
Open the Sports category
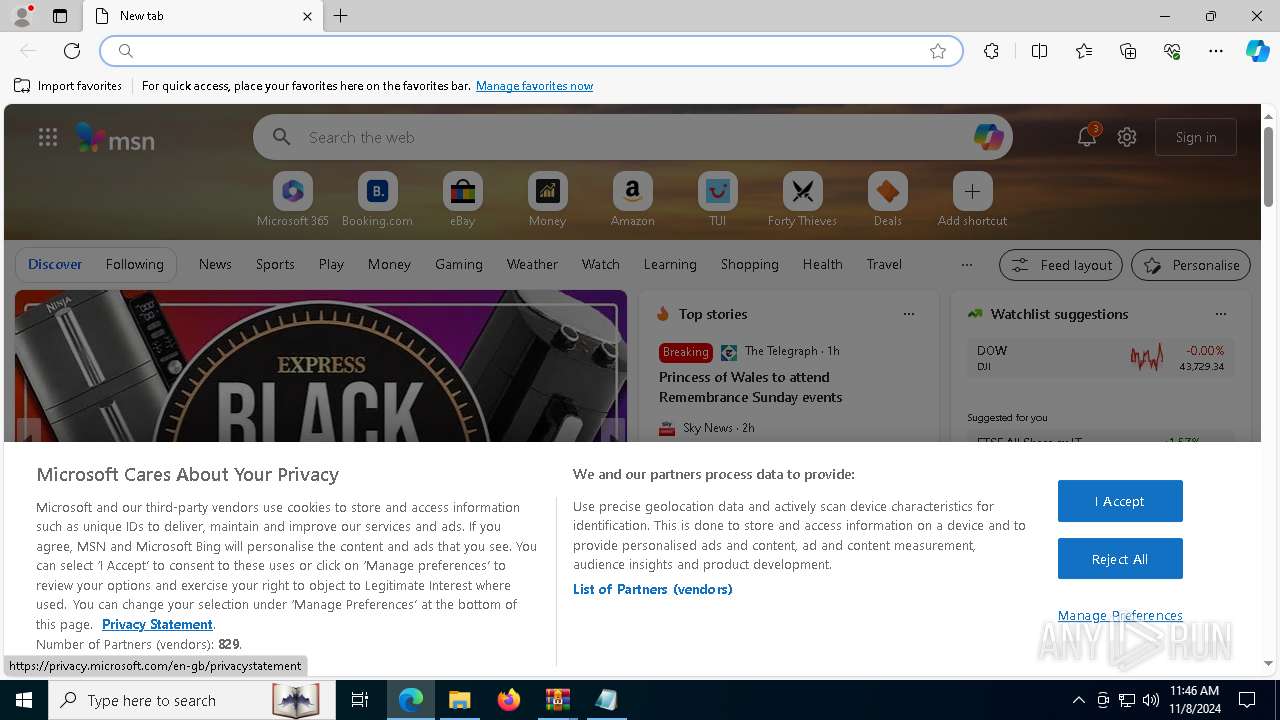tap(275, 264)
